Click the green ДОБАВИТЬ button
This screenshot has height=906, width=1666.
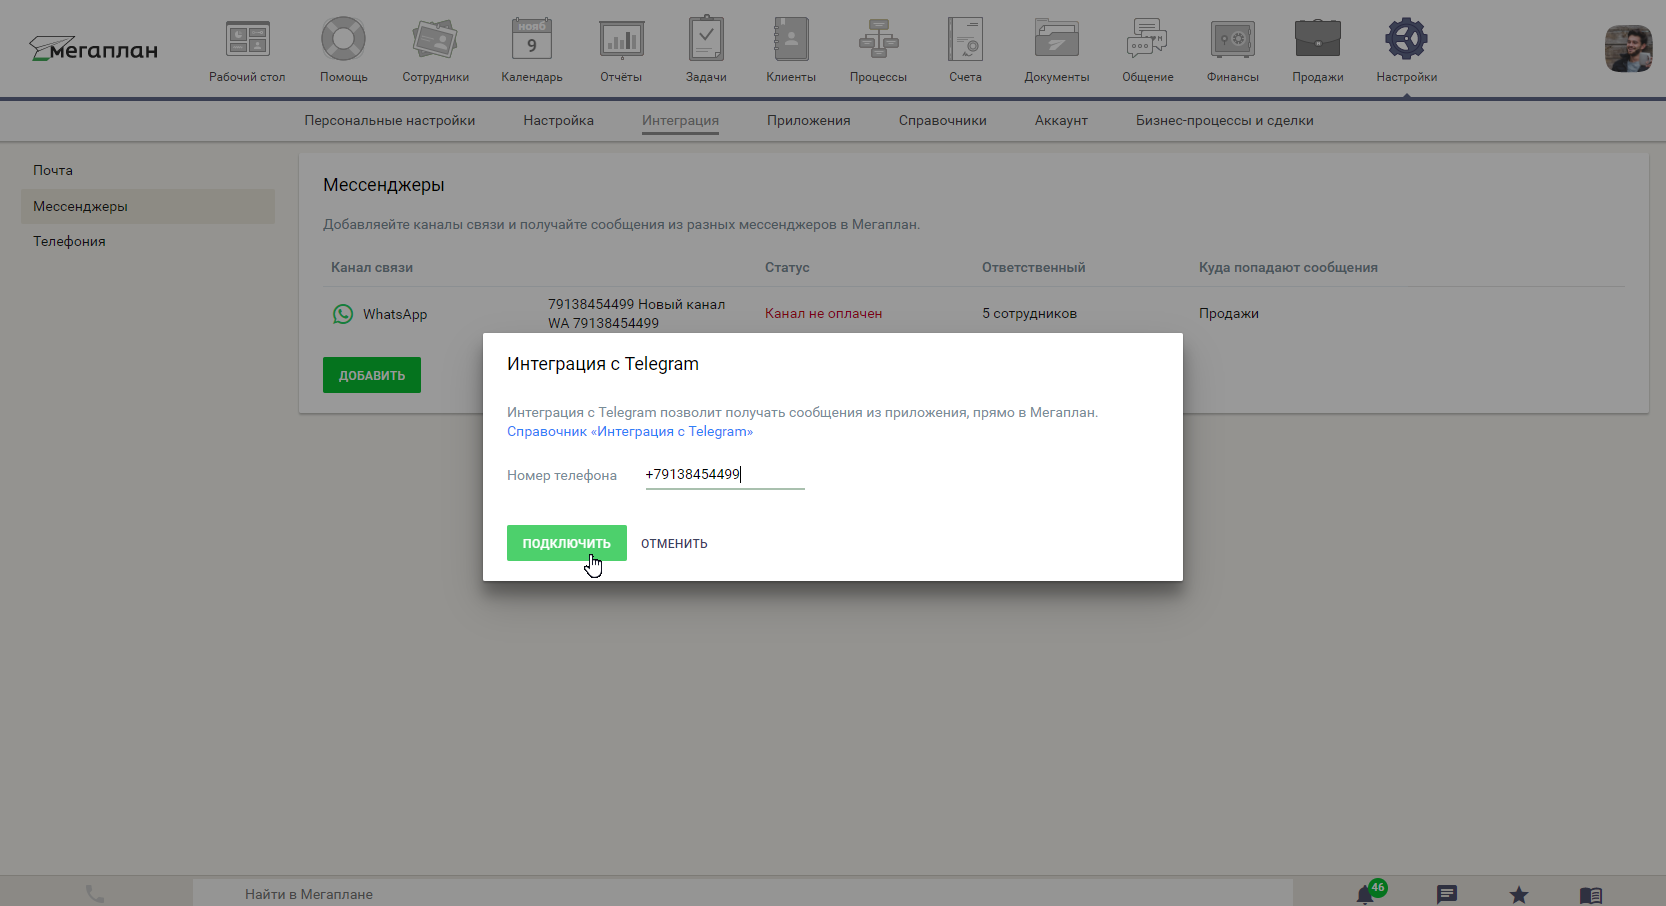372,375
